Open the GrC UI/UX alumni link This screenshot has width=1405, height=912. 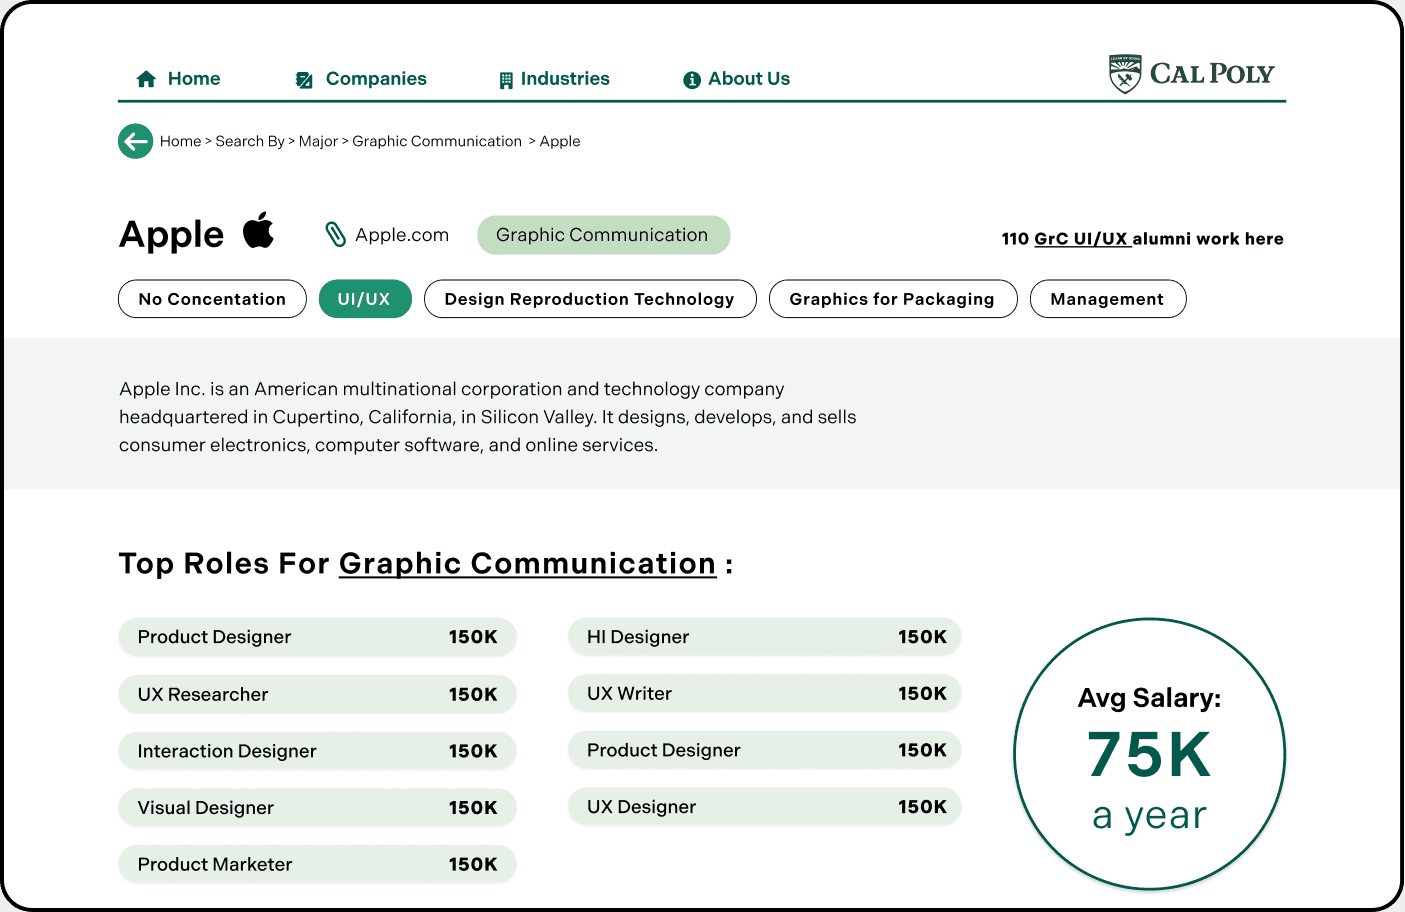[x=1082, y=239]
